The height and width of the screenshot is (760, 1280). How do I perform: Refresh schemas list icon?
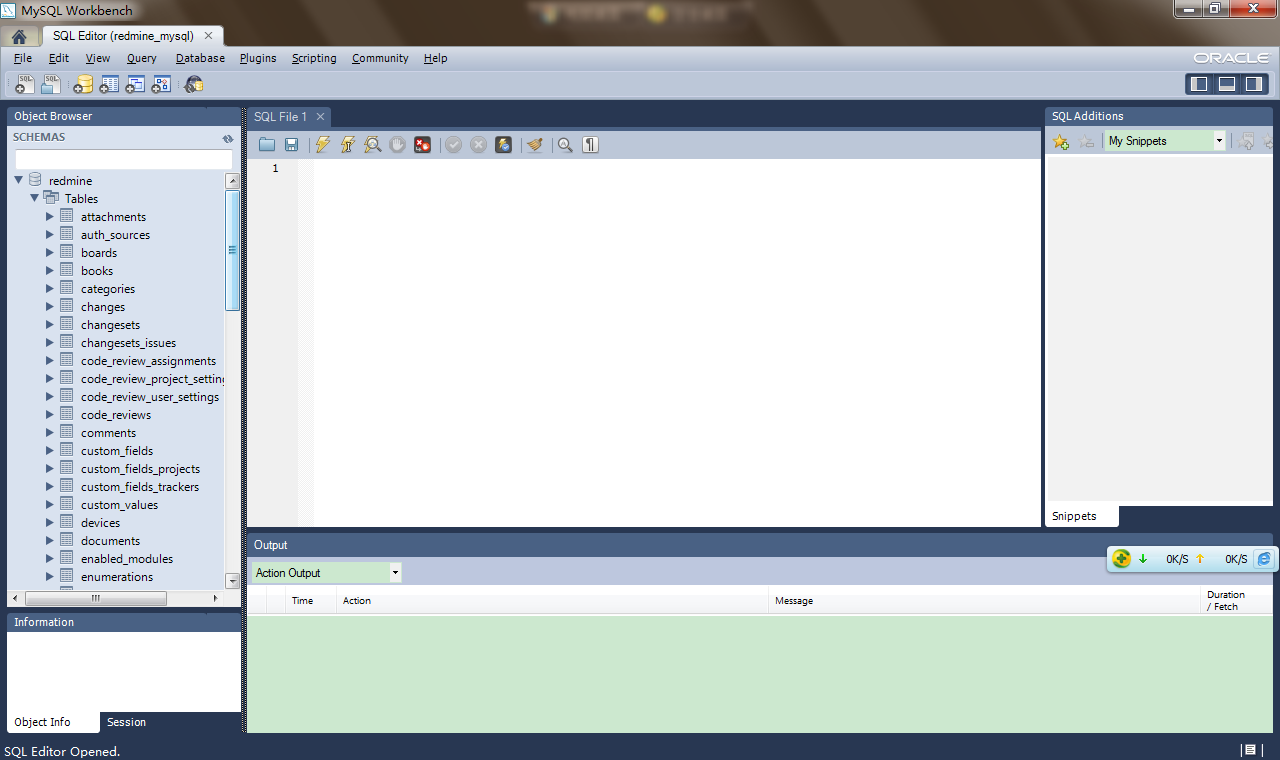tap(228, 138)
